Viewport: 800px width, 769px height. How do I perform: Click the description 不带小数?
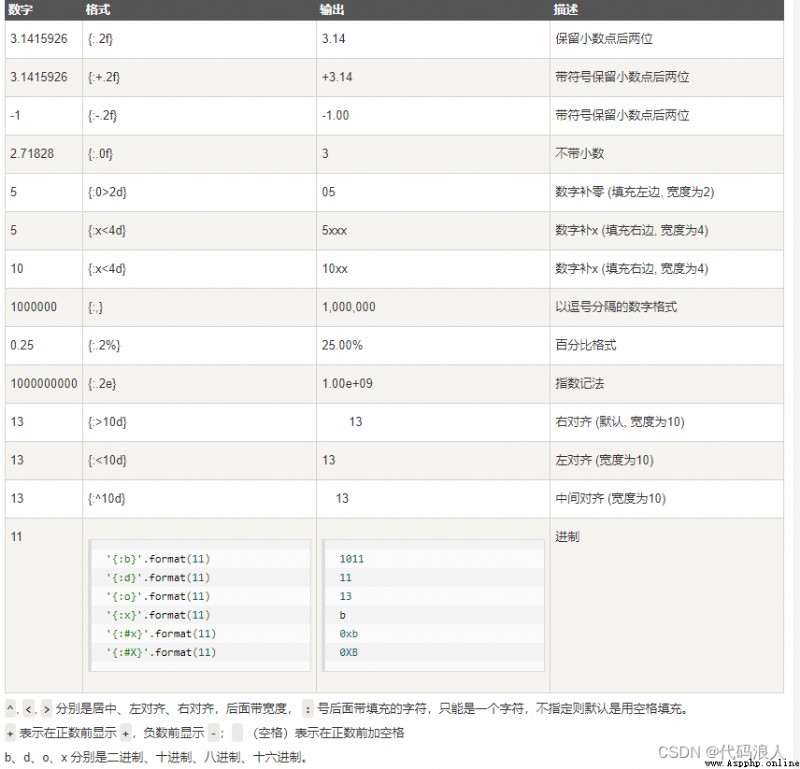(x=580, y=154)
